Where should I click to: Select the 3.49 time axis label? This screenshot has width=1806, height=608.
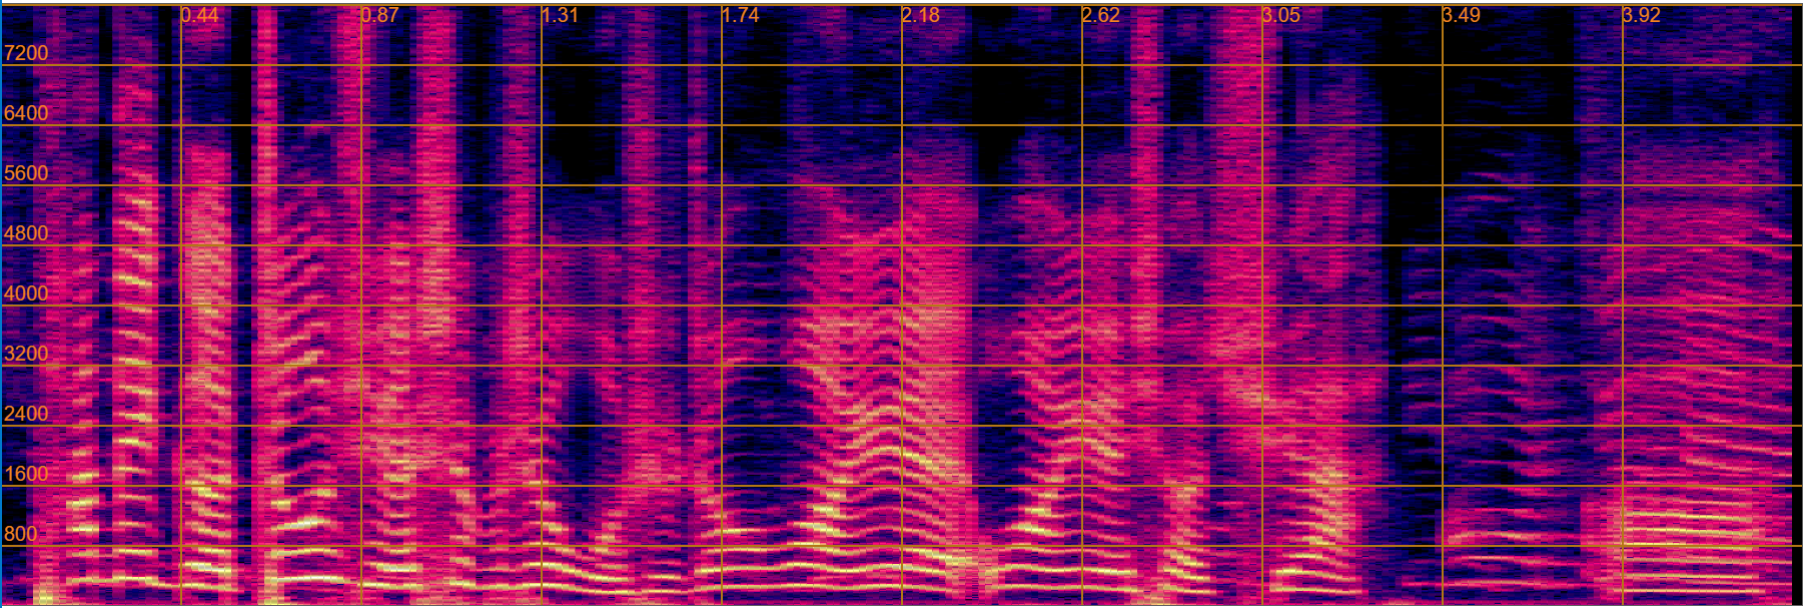(1462, 15)
